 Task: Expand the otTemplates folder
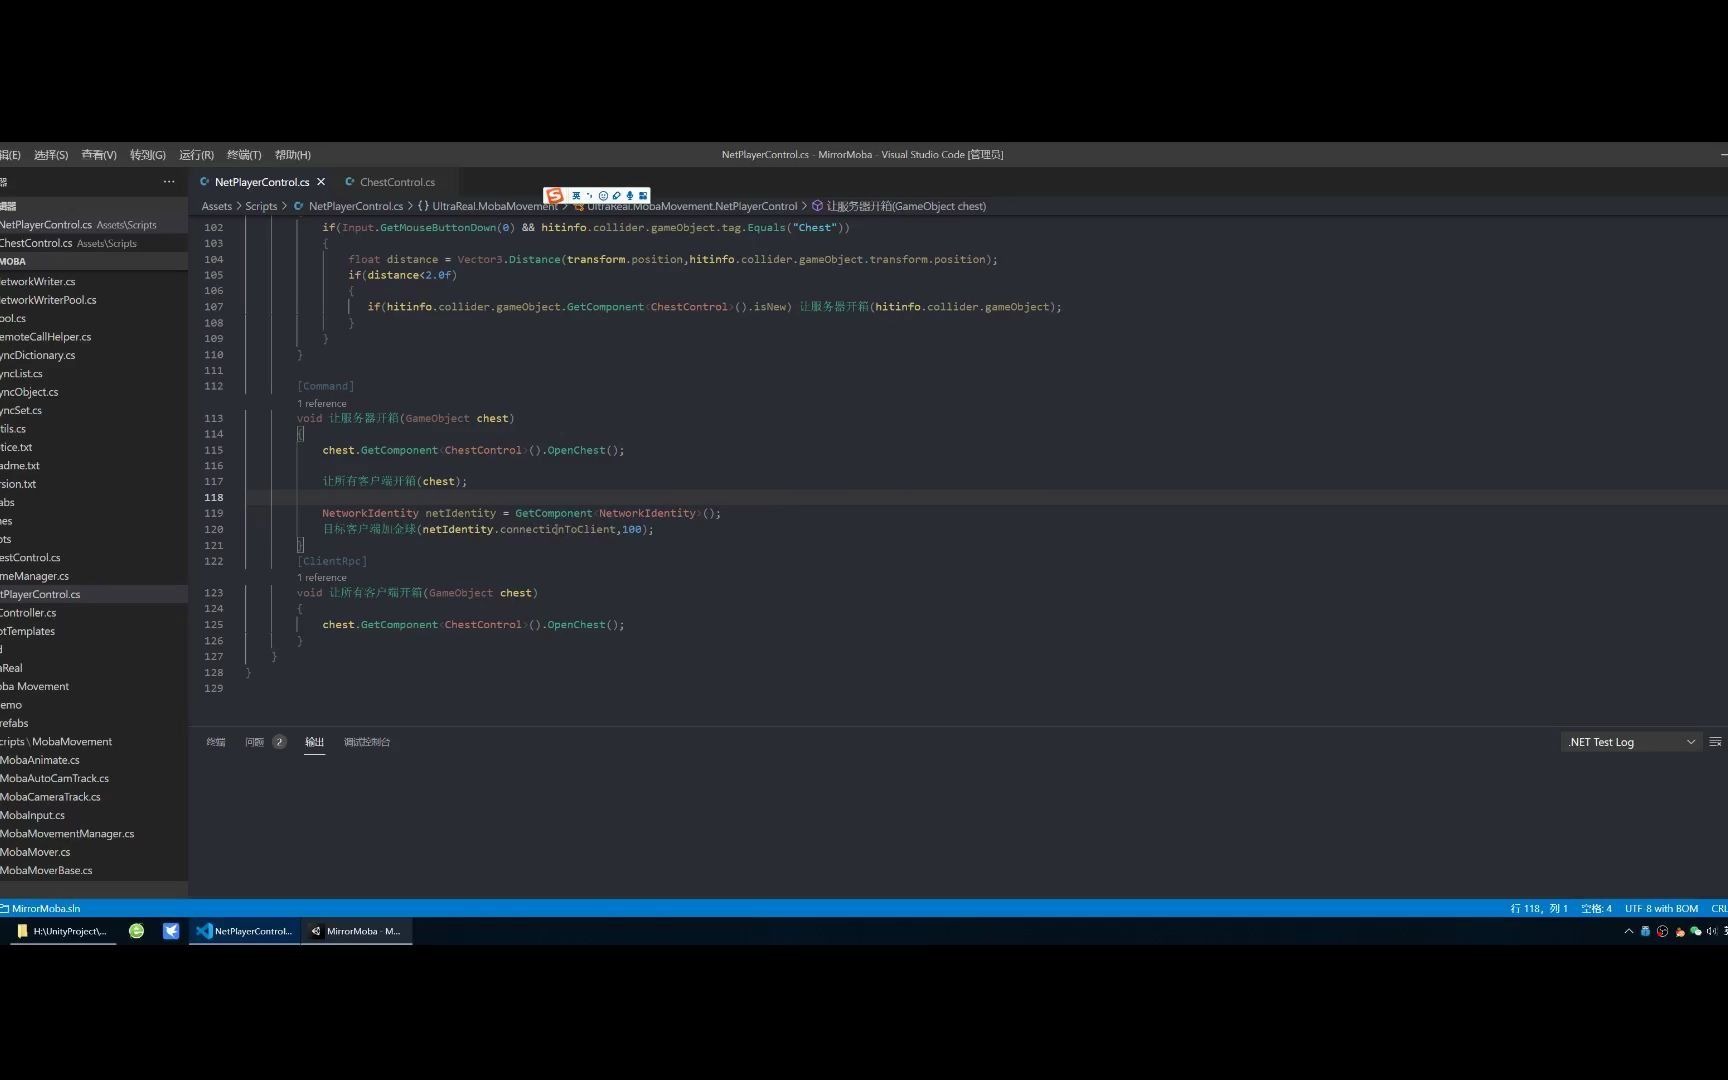(94, 631)
